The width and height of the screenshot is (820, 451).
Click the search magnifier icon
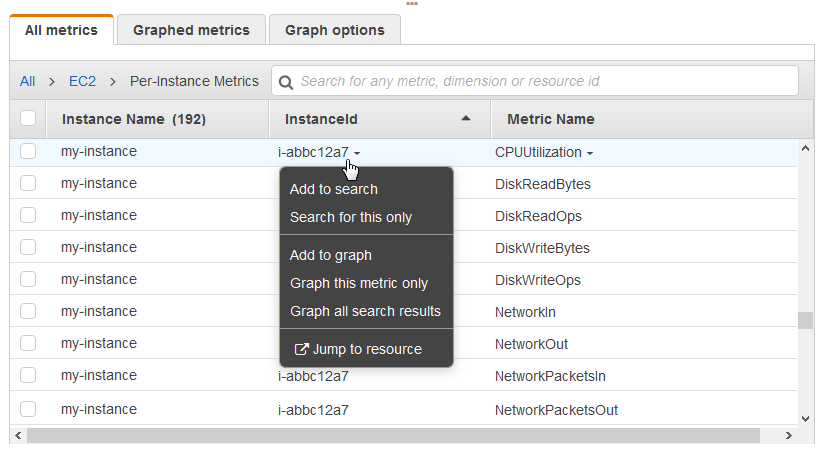(x=286, y=81)
